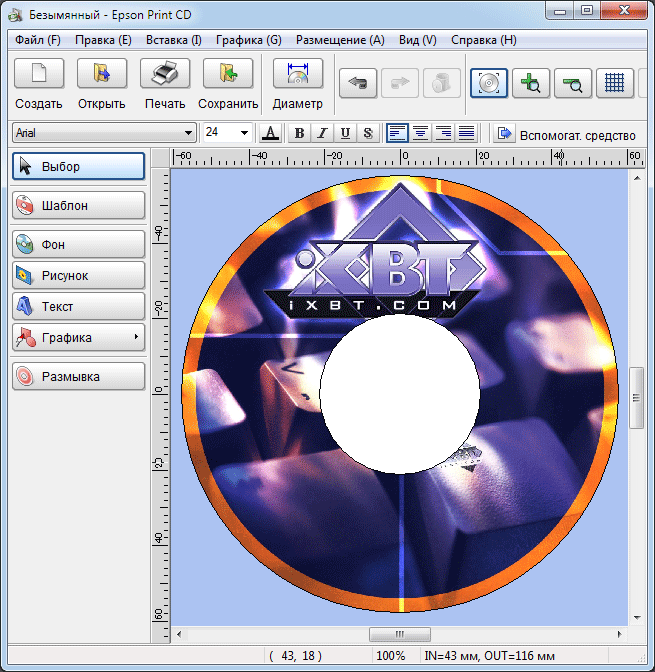Select the Выбор selection tool

click(78, 166)
